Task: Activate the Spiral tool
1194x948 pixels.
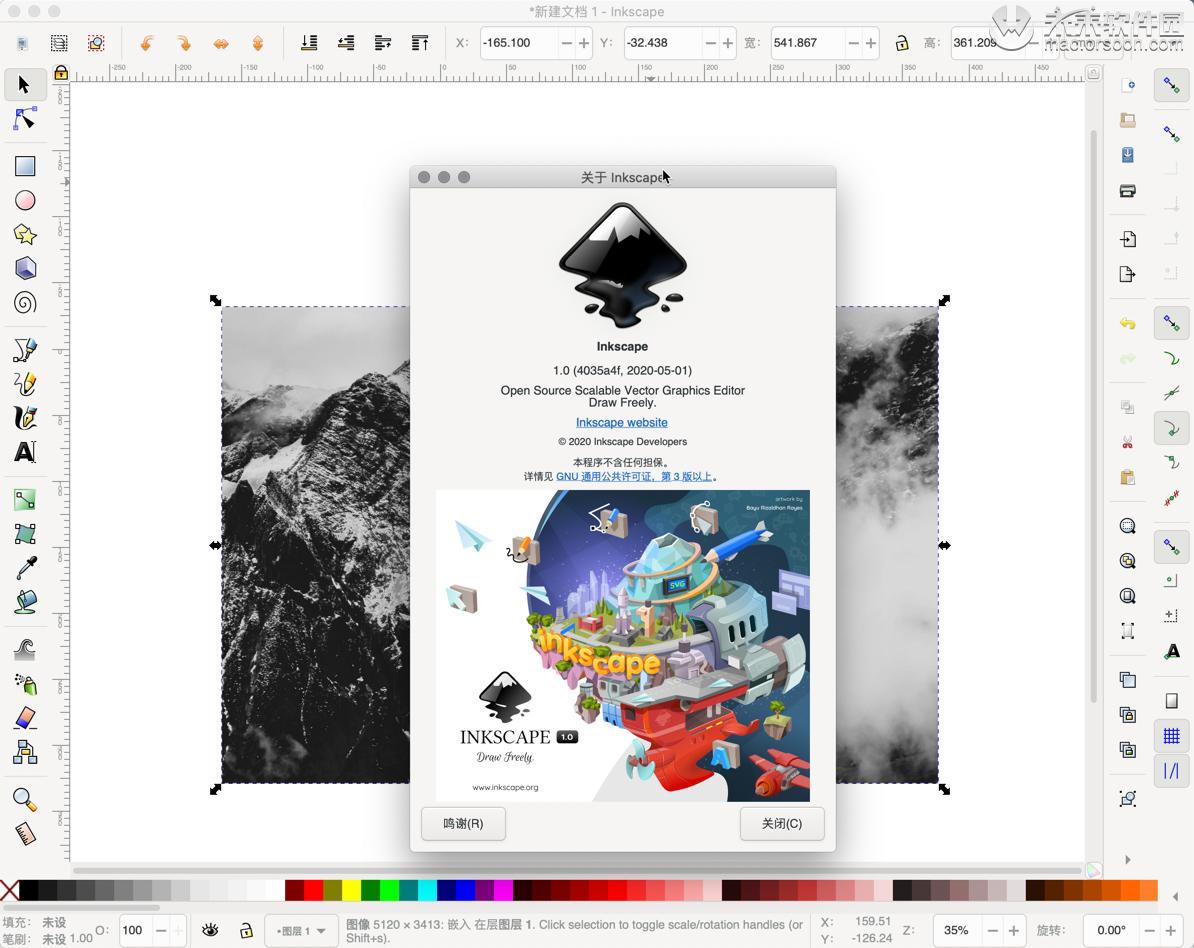Action: tap(24, 303)
